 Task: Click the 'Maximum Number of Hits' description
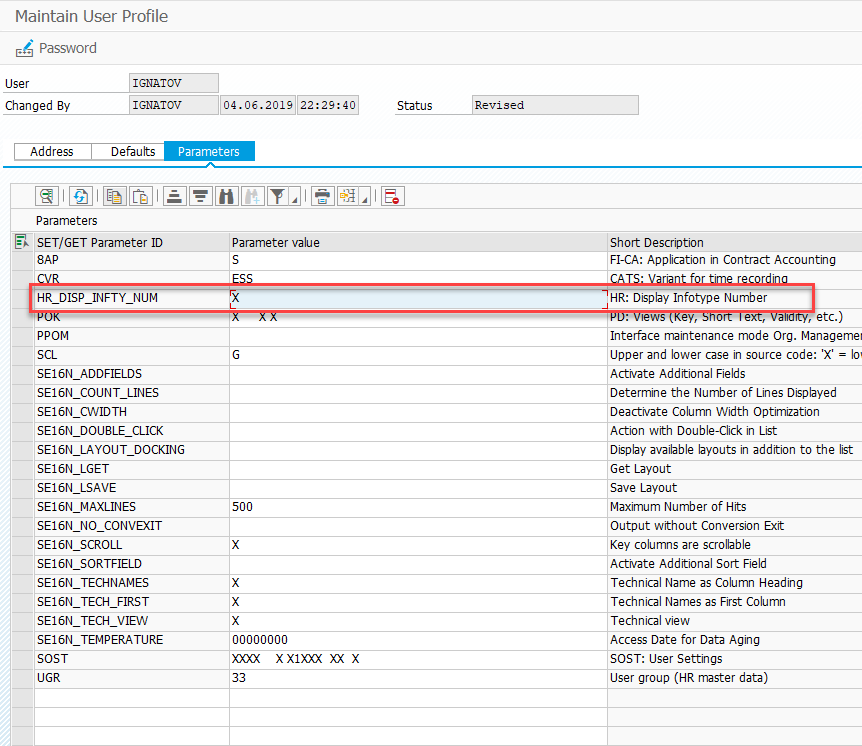[678, 507]
